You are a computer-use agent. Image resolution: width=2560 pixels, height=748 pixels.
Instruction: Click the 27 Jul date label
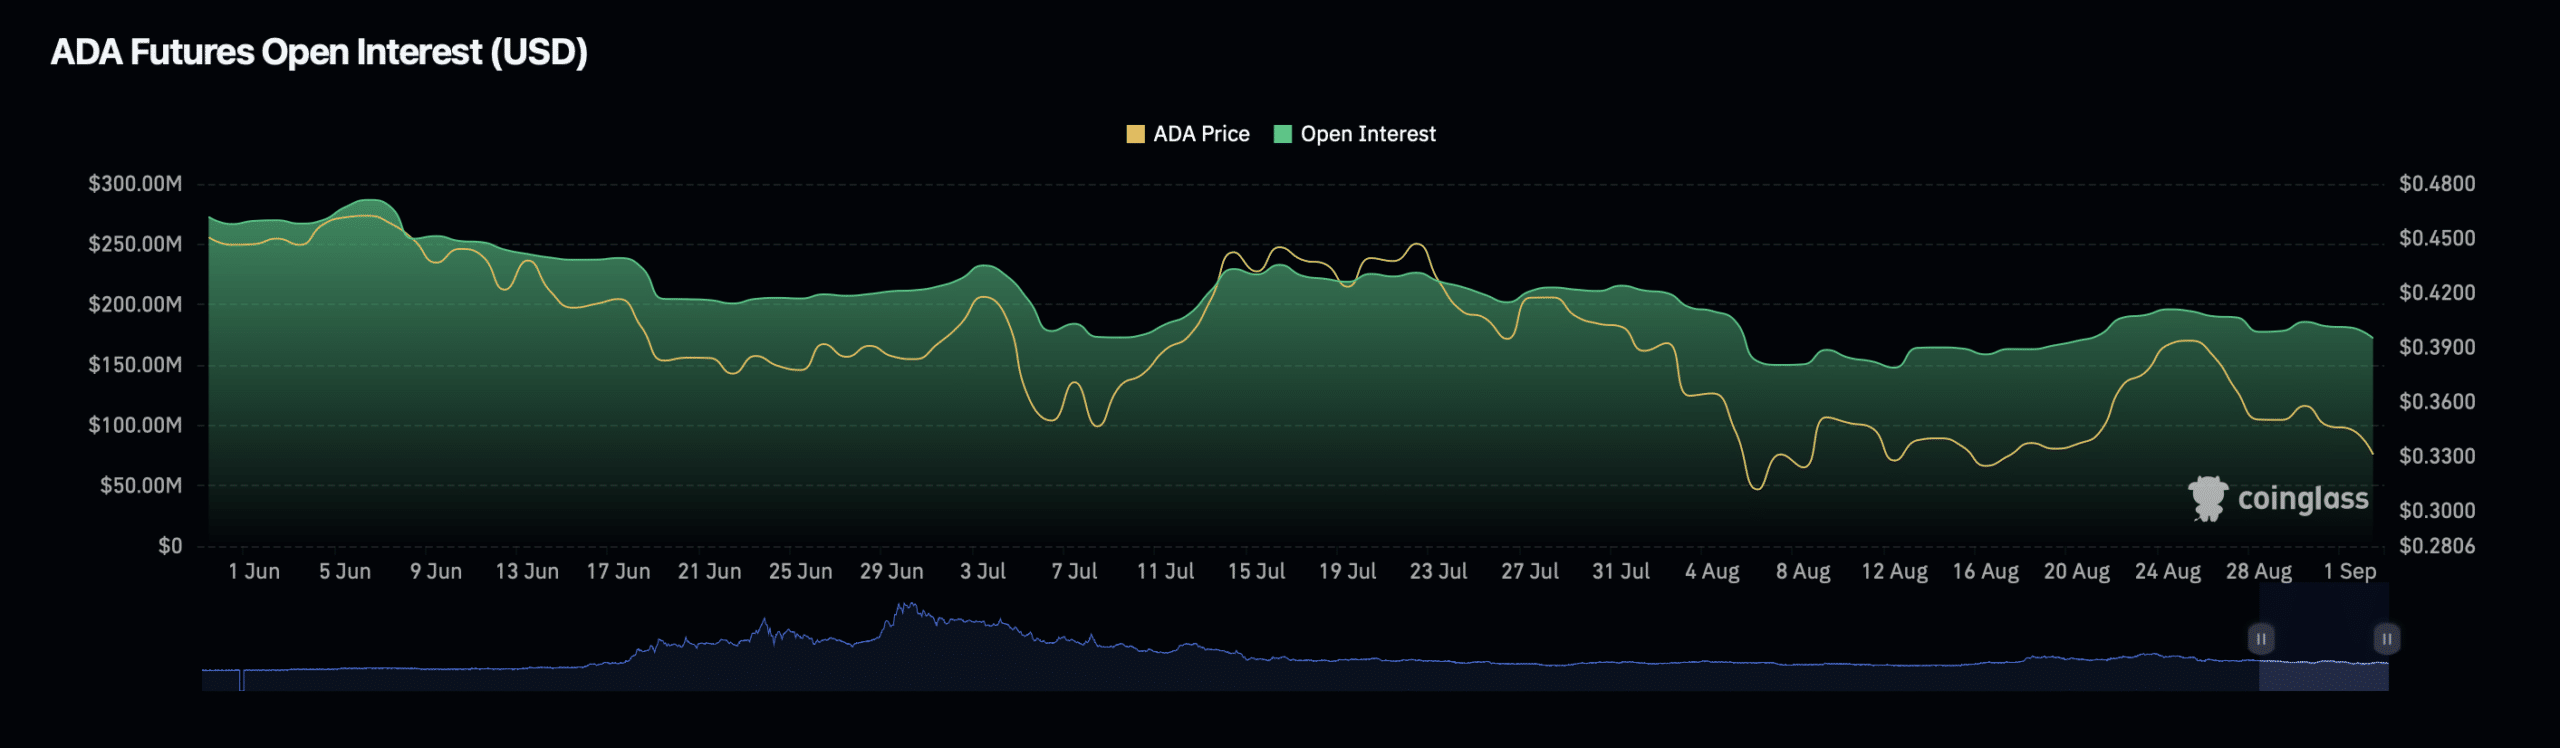pyautogui.click(x=1529, y=571)
